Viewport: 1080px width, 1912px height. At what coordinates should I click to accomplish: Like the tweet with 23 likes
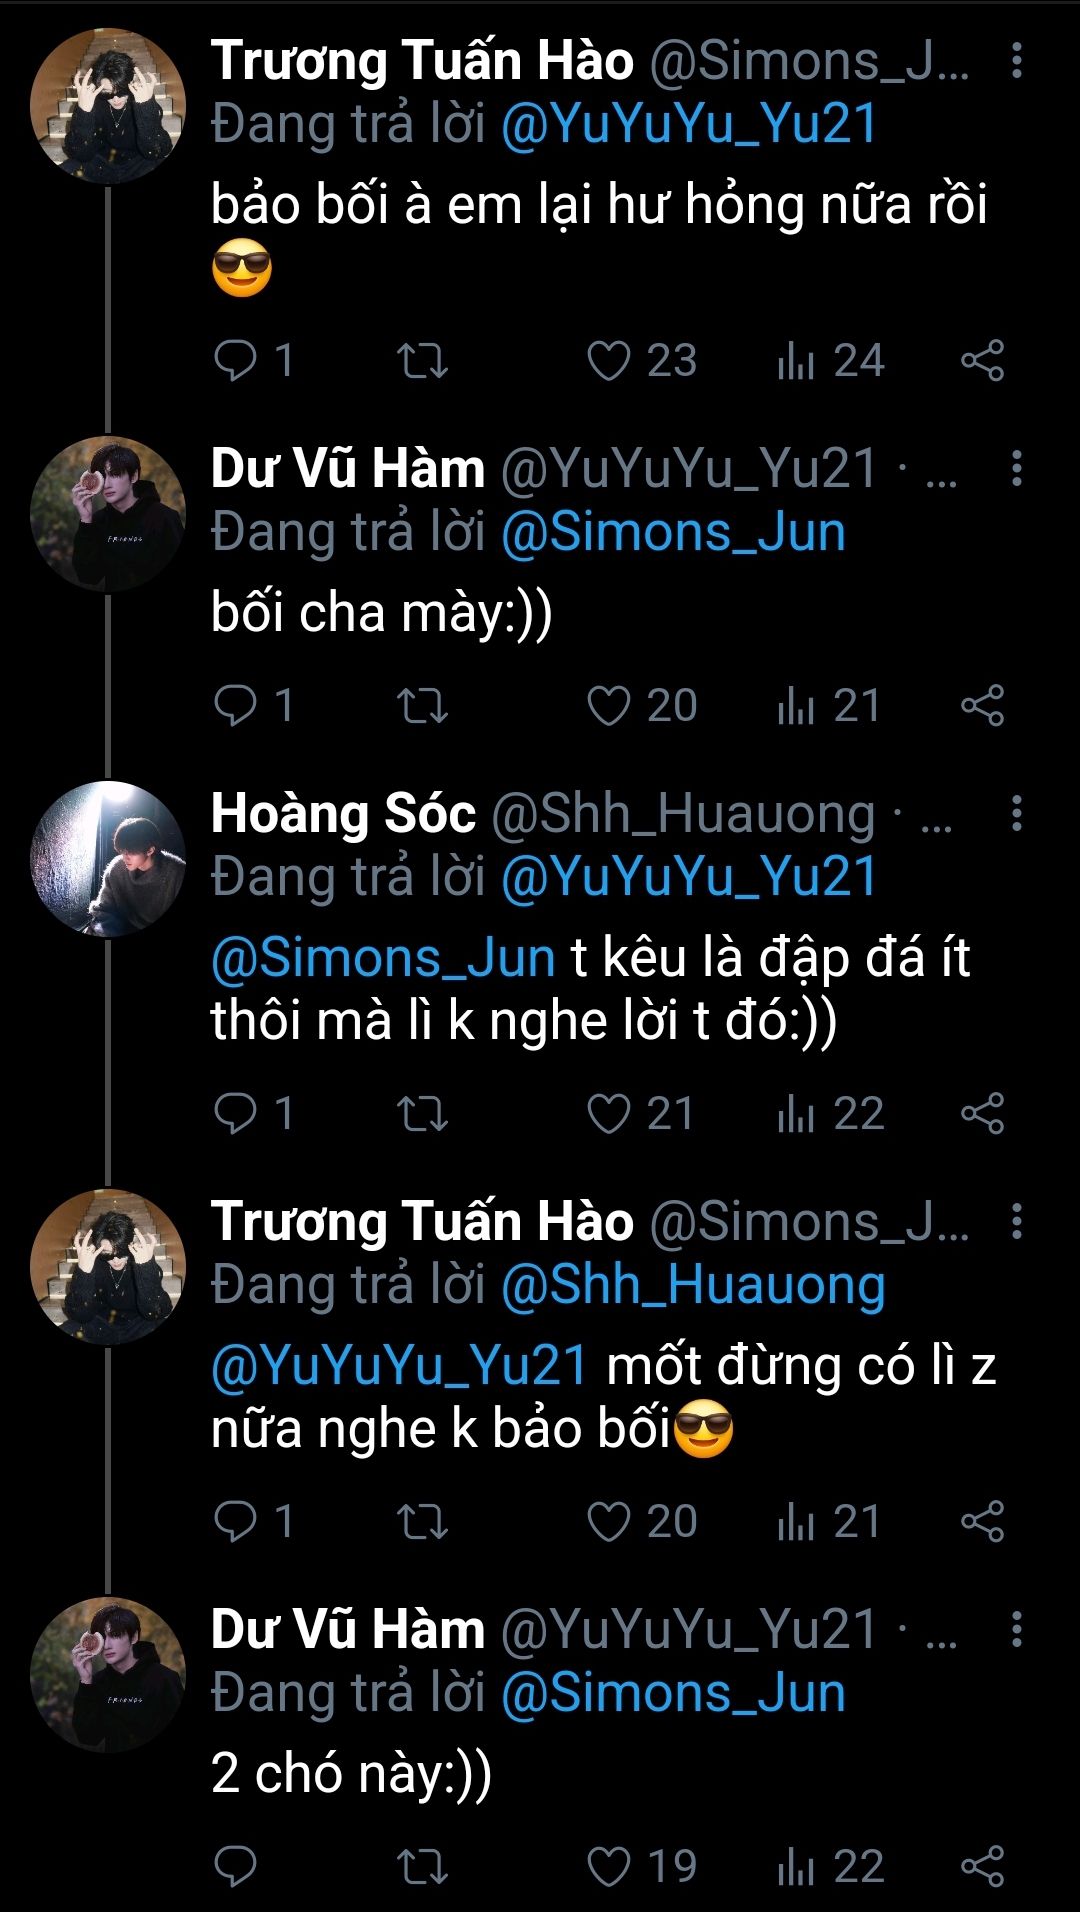(x=609, y=361)
